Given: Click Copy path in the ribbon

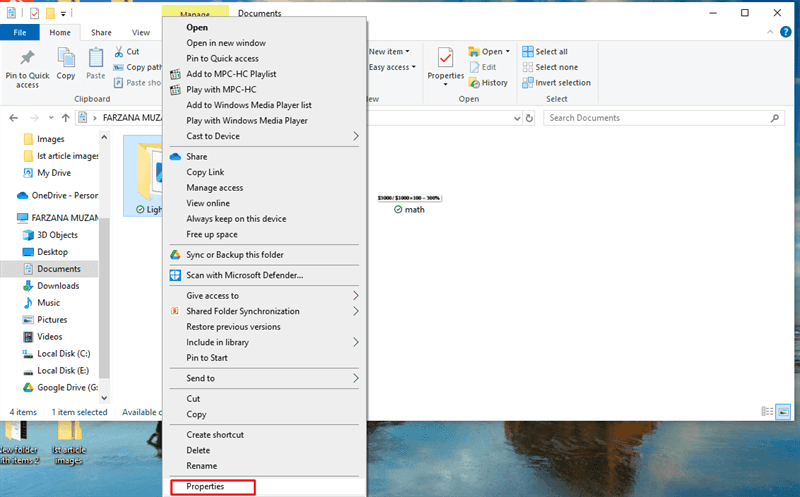Looking at the screenshot, I should tap(138, 67).
